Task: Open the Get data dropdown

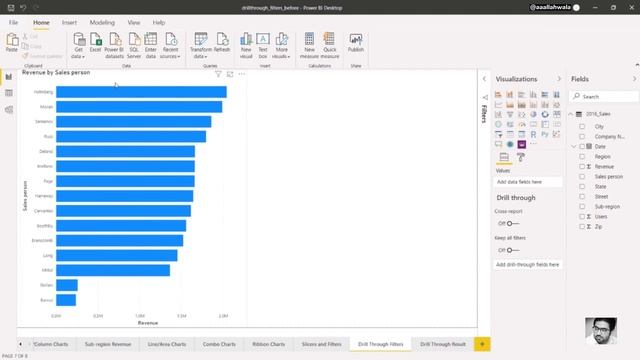Action: 78,46
